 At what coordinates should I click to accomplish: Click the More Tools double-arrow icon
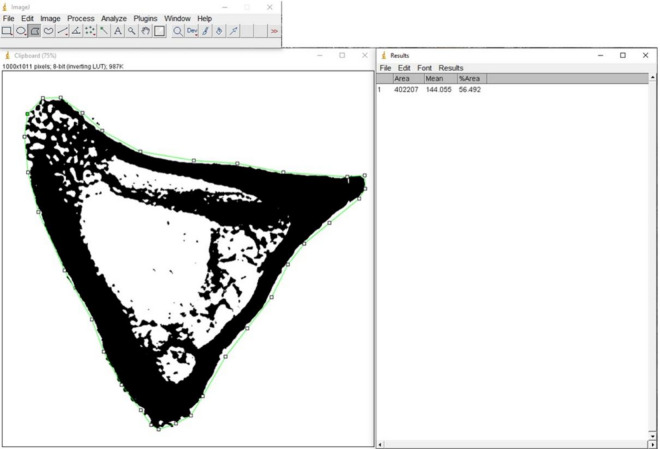click(274, 31)
